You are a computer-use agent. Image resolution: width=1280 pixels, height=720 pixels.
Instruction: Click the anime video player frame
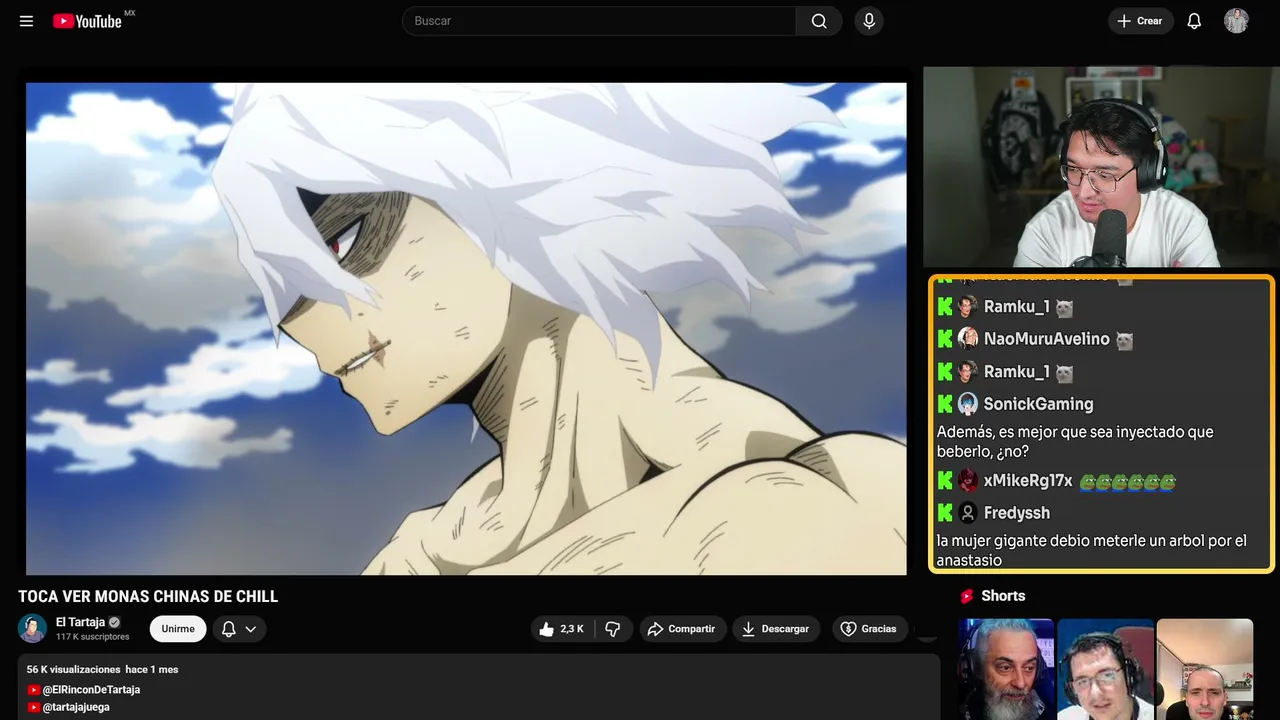point(466,328)
